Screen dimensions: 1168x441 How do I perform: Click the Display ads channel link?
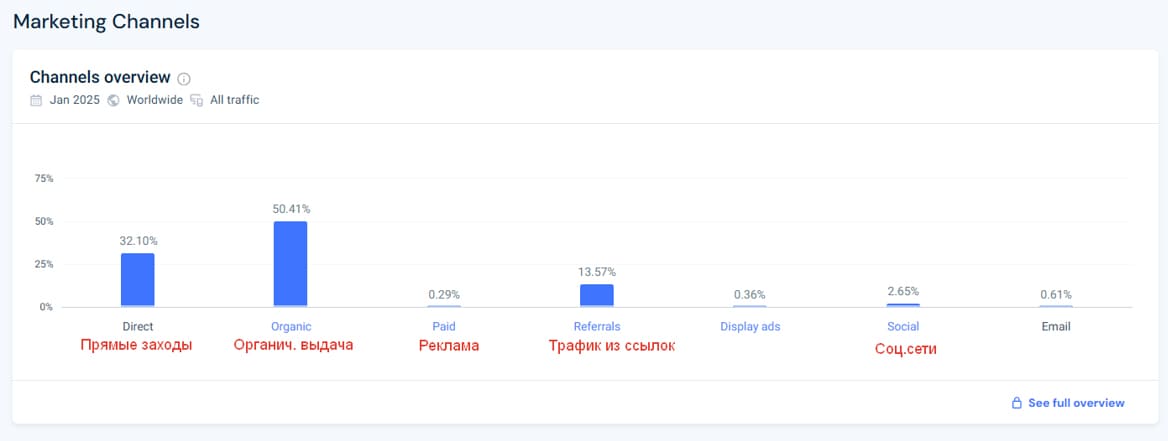point(750,326)
